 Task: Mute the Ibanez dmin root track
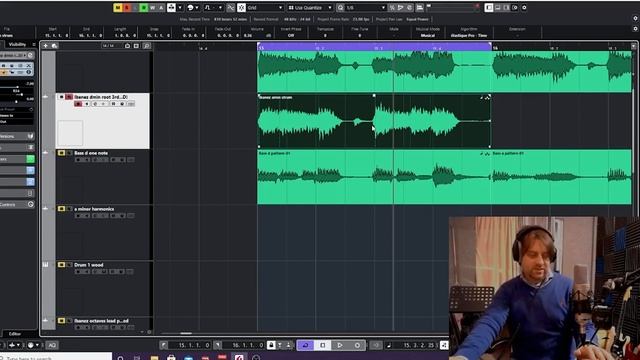point(61,97)
